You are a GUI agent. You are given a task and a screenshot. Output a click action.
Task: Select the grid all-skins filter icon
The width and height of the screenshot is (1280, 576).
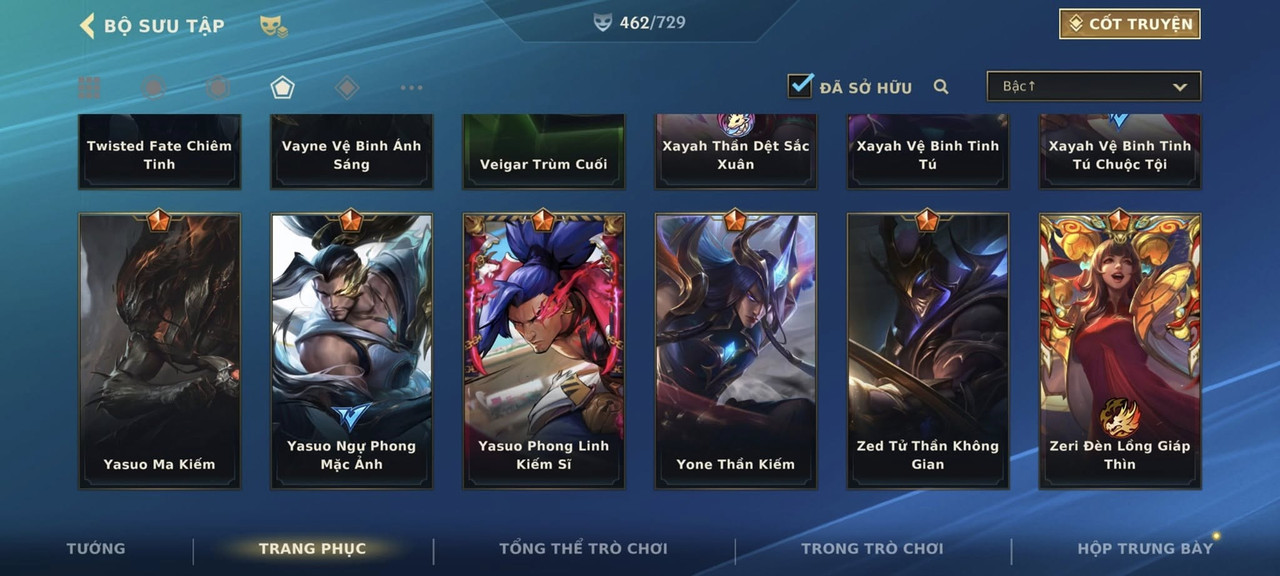tap(89, 88)
